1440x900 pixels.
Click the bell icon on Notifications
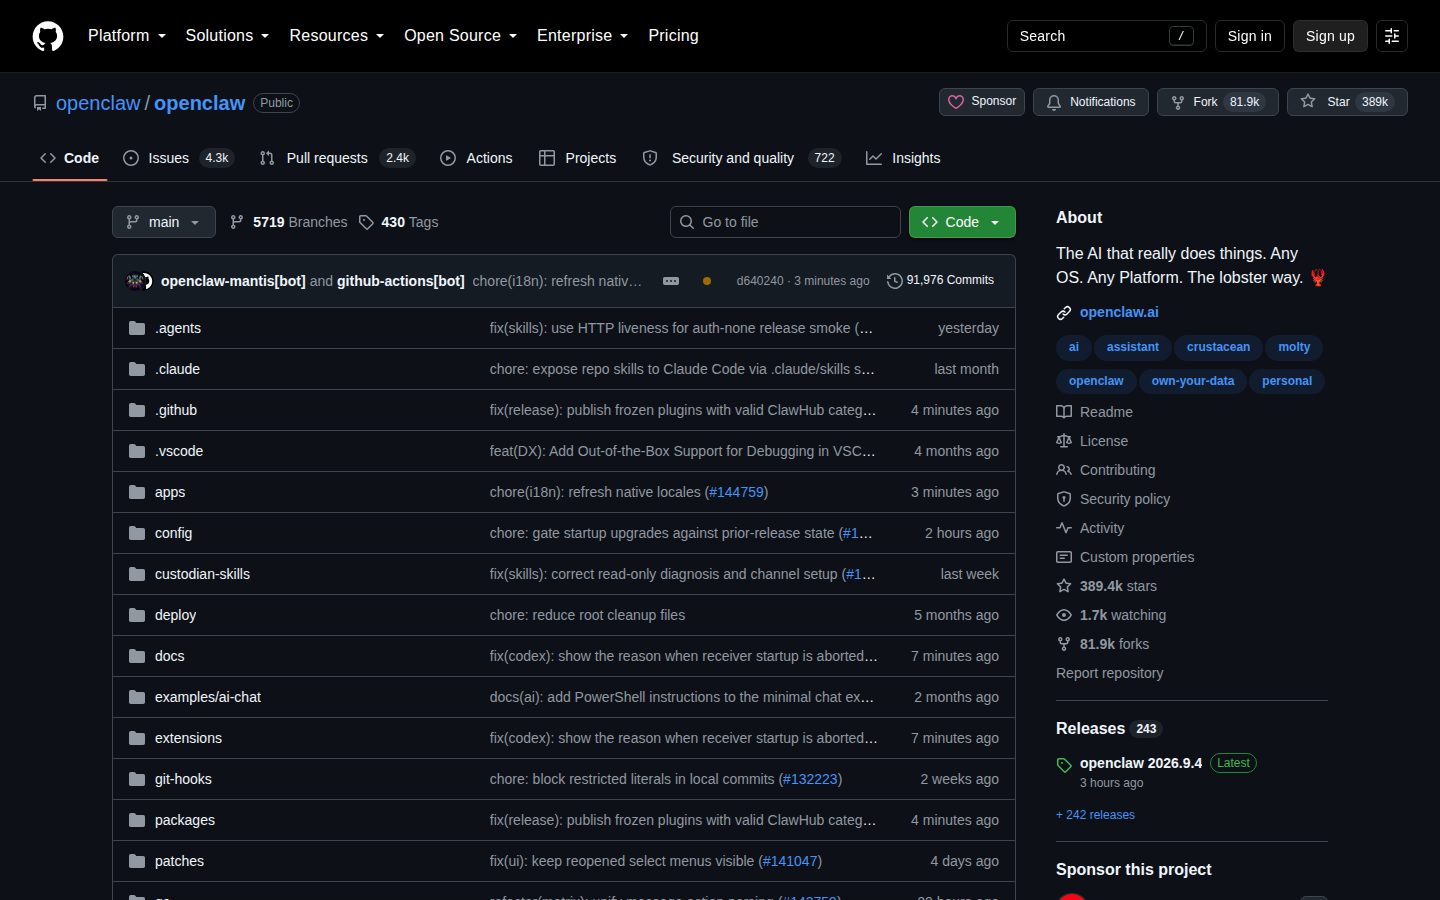click(x=1054, y=102)
